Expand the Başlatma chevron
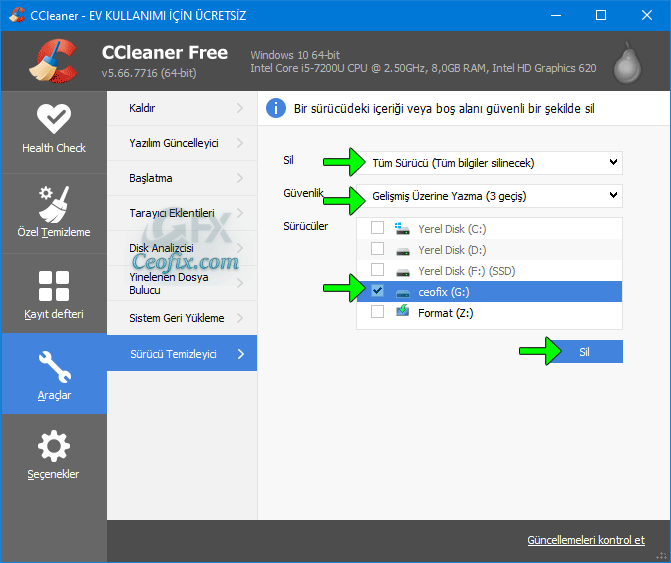671x563 pixels. coord(240,178)
